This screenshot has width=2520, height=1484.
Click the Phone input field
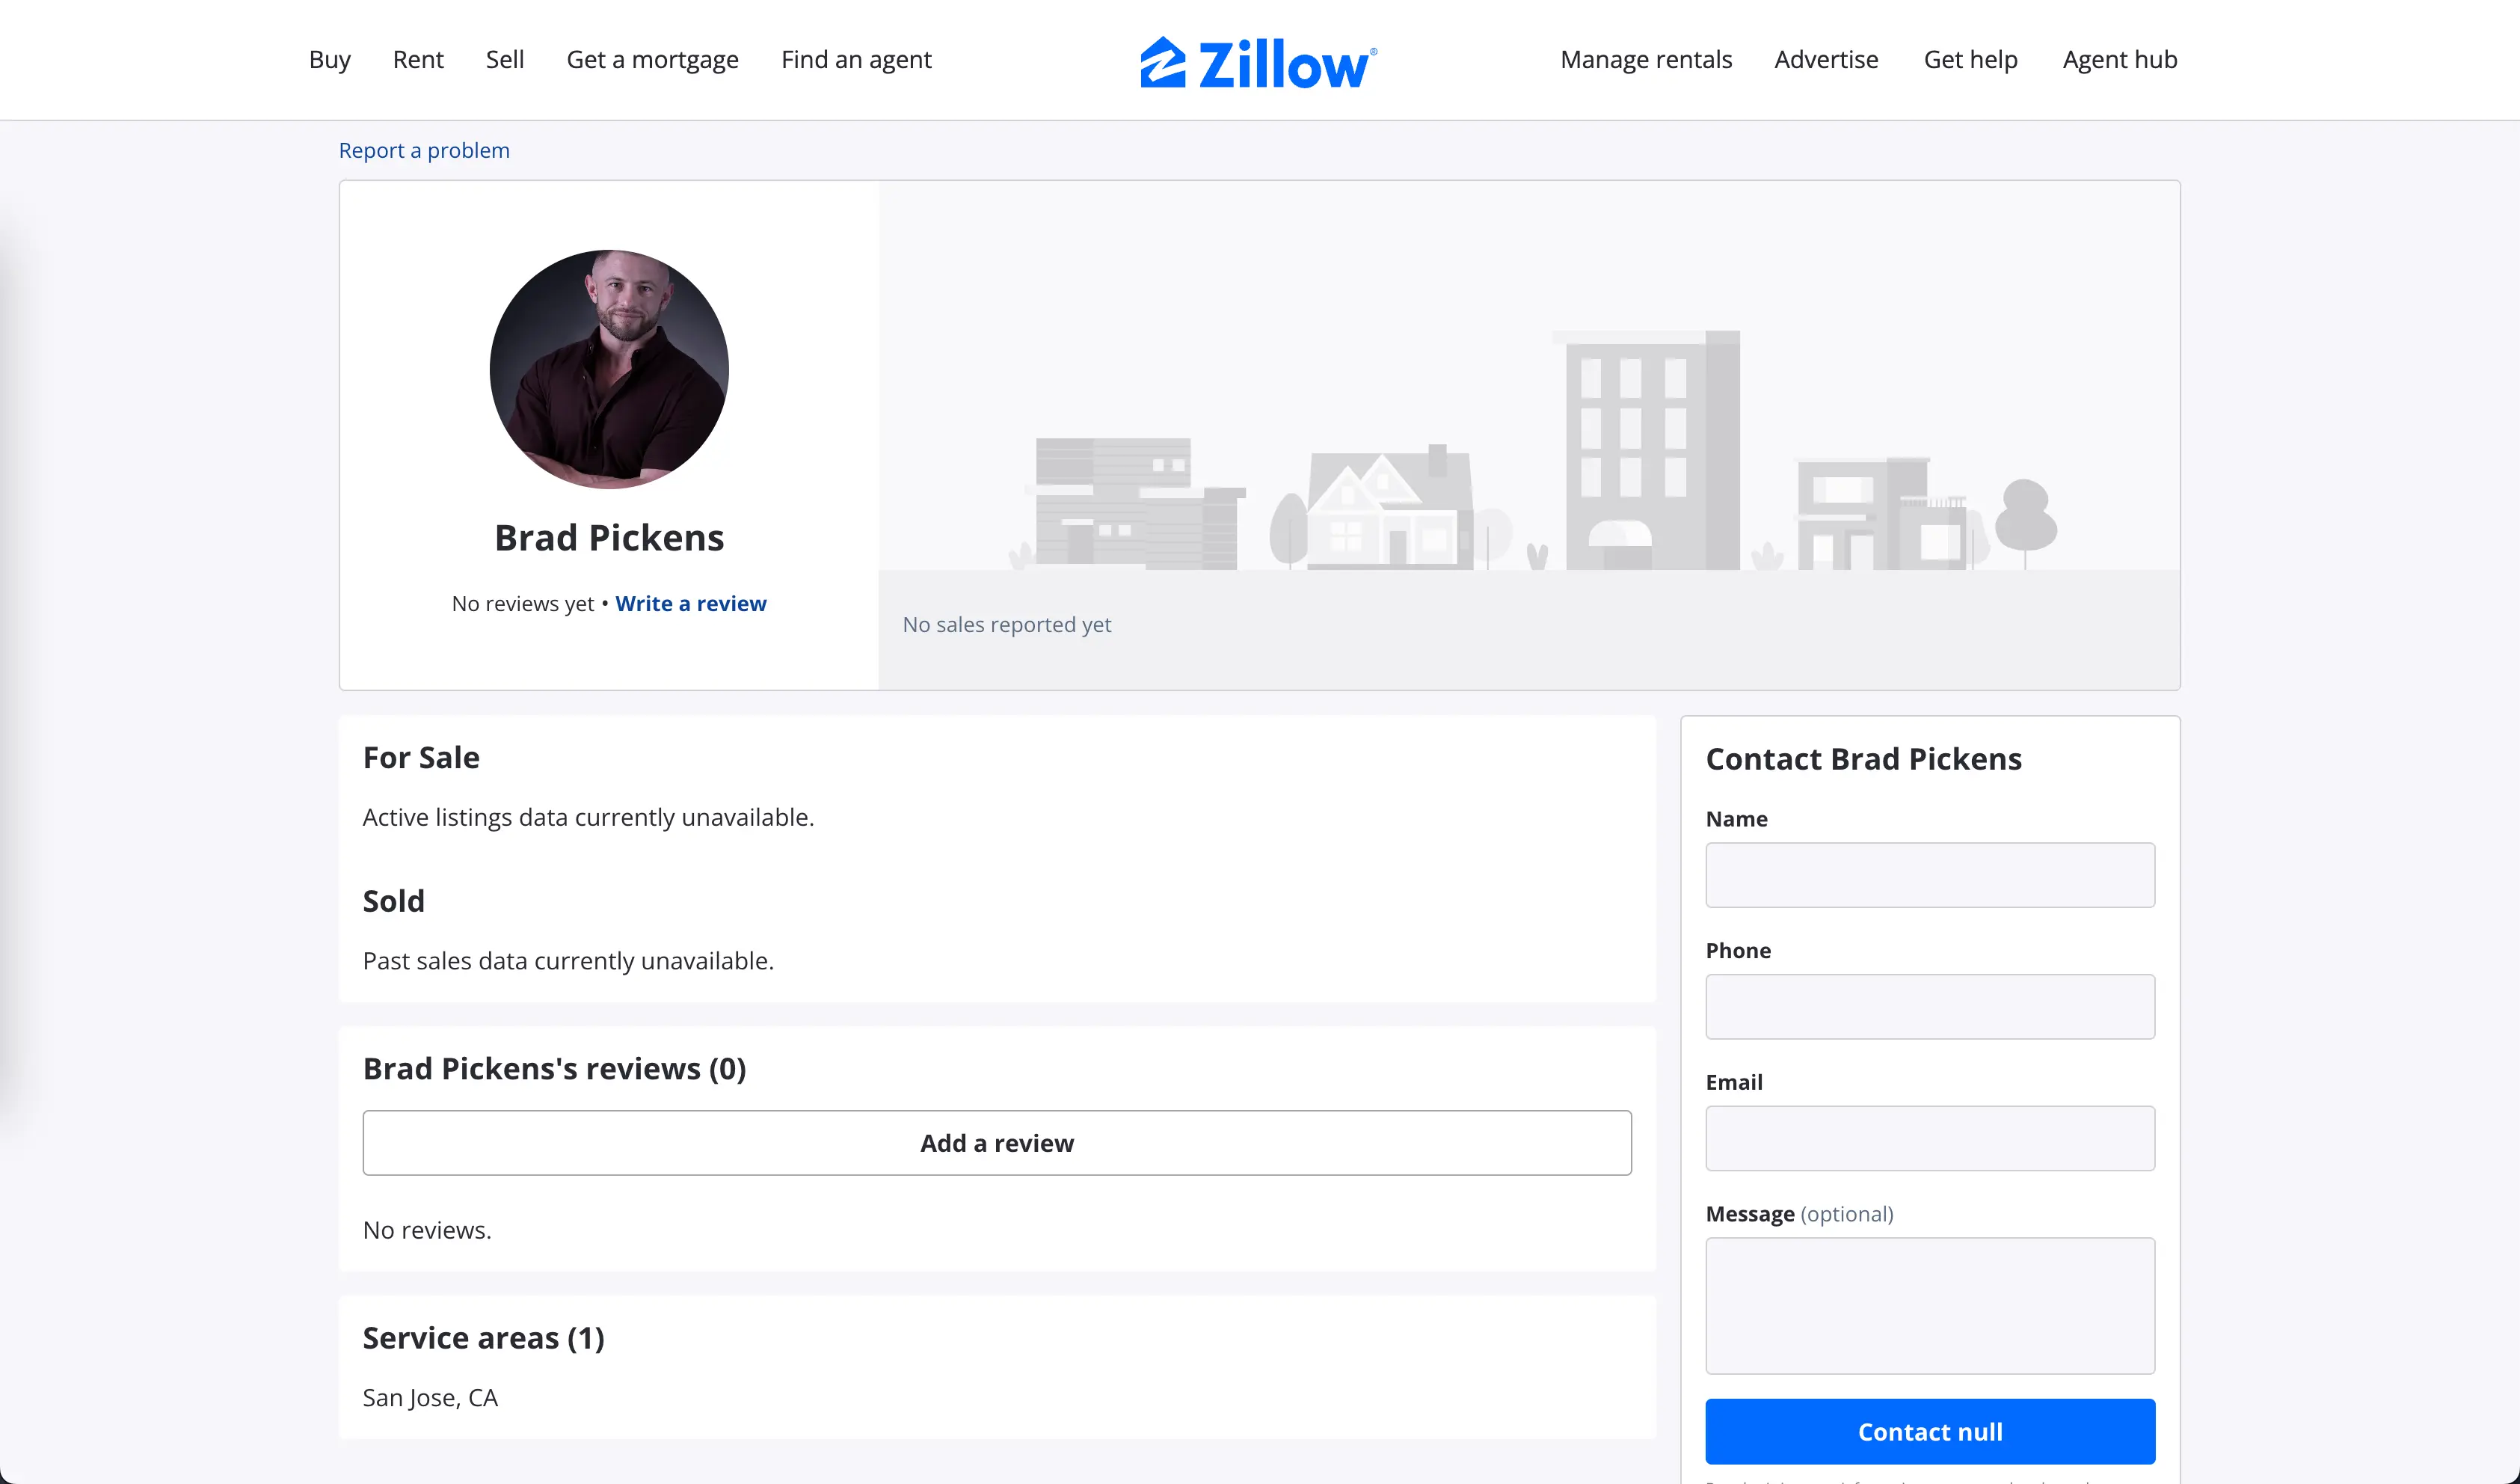(x=1929, y=1007)
